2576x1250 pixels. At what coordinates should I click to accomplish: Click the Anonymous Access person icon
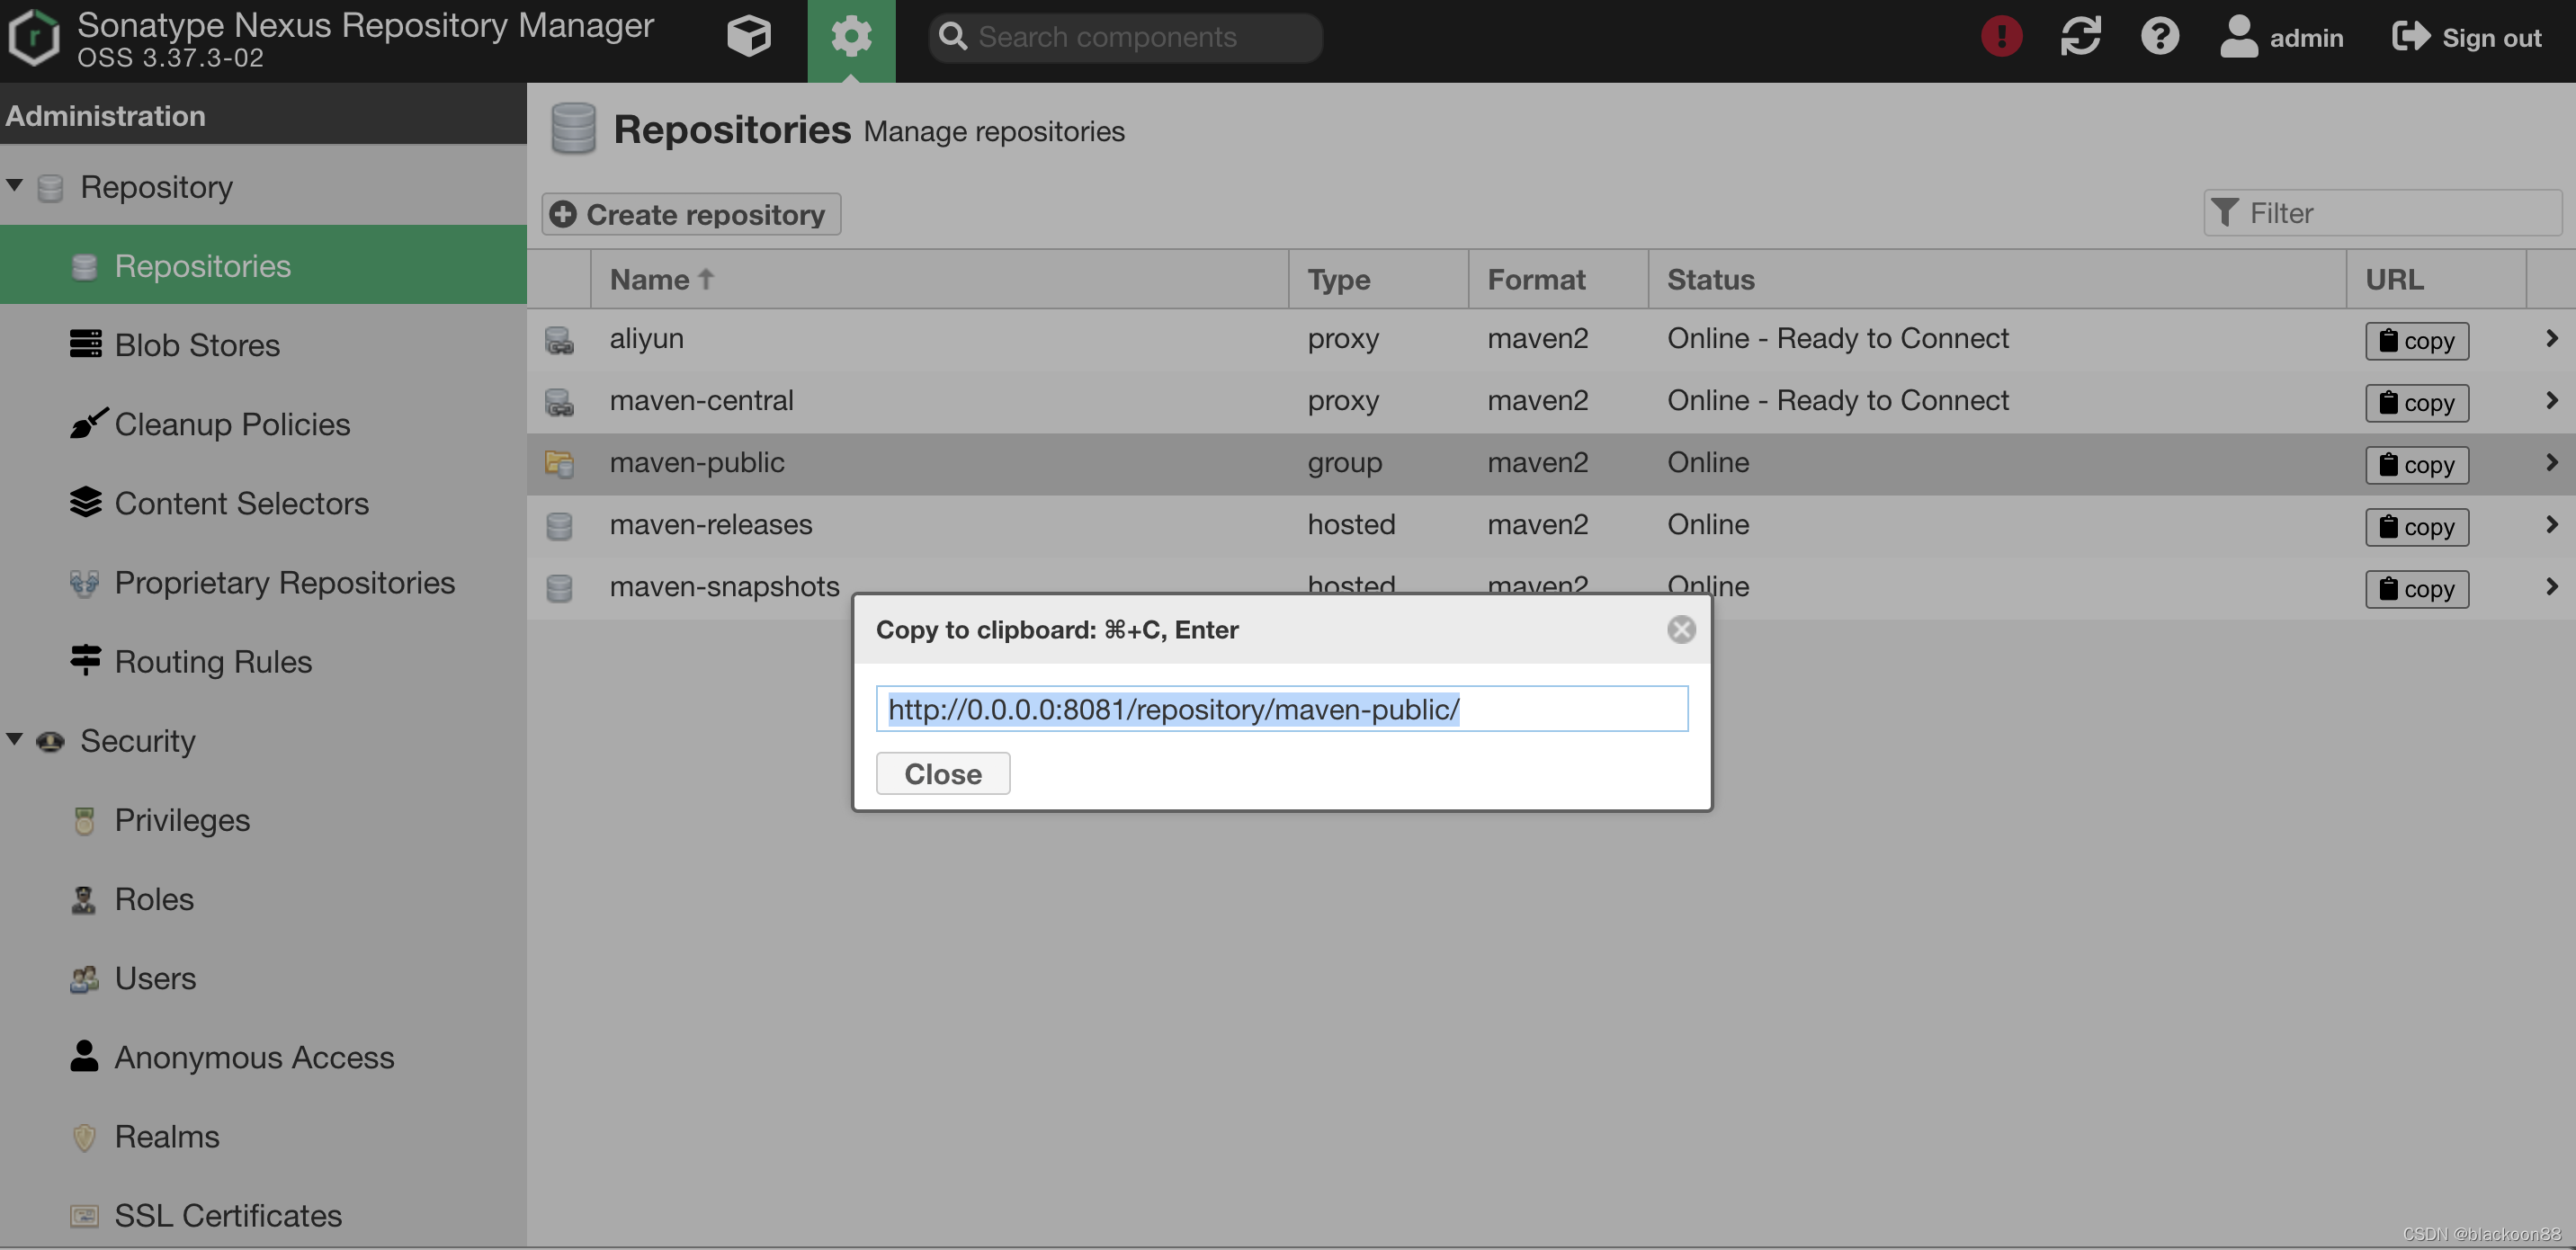click(84, 1055)
